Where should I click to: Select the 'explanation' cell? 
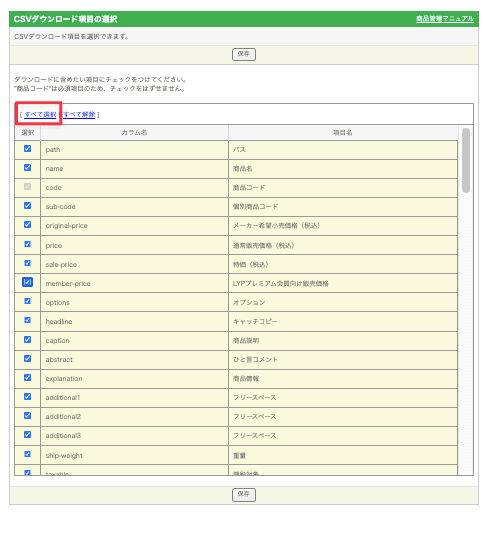click(134, 378)
